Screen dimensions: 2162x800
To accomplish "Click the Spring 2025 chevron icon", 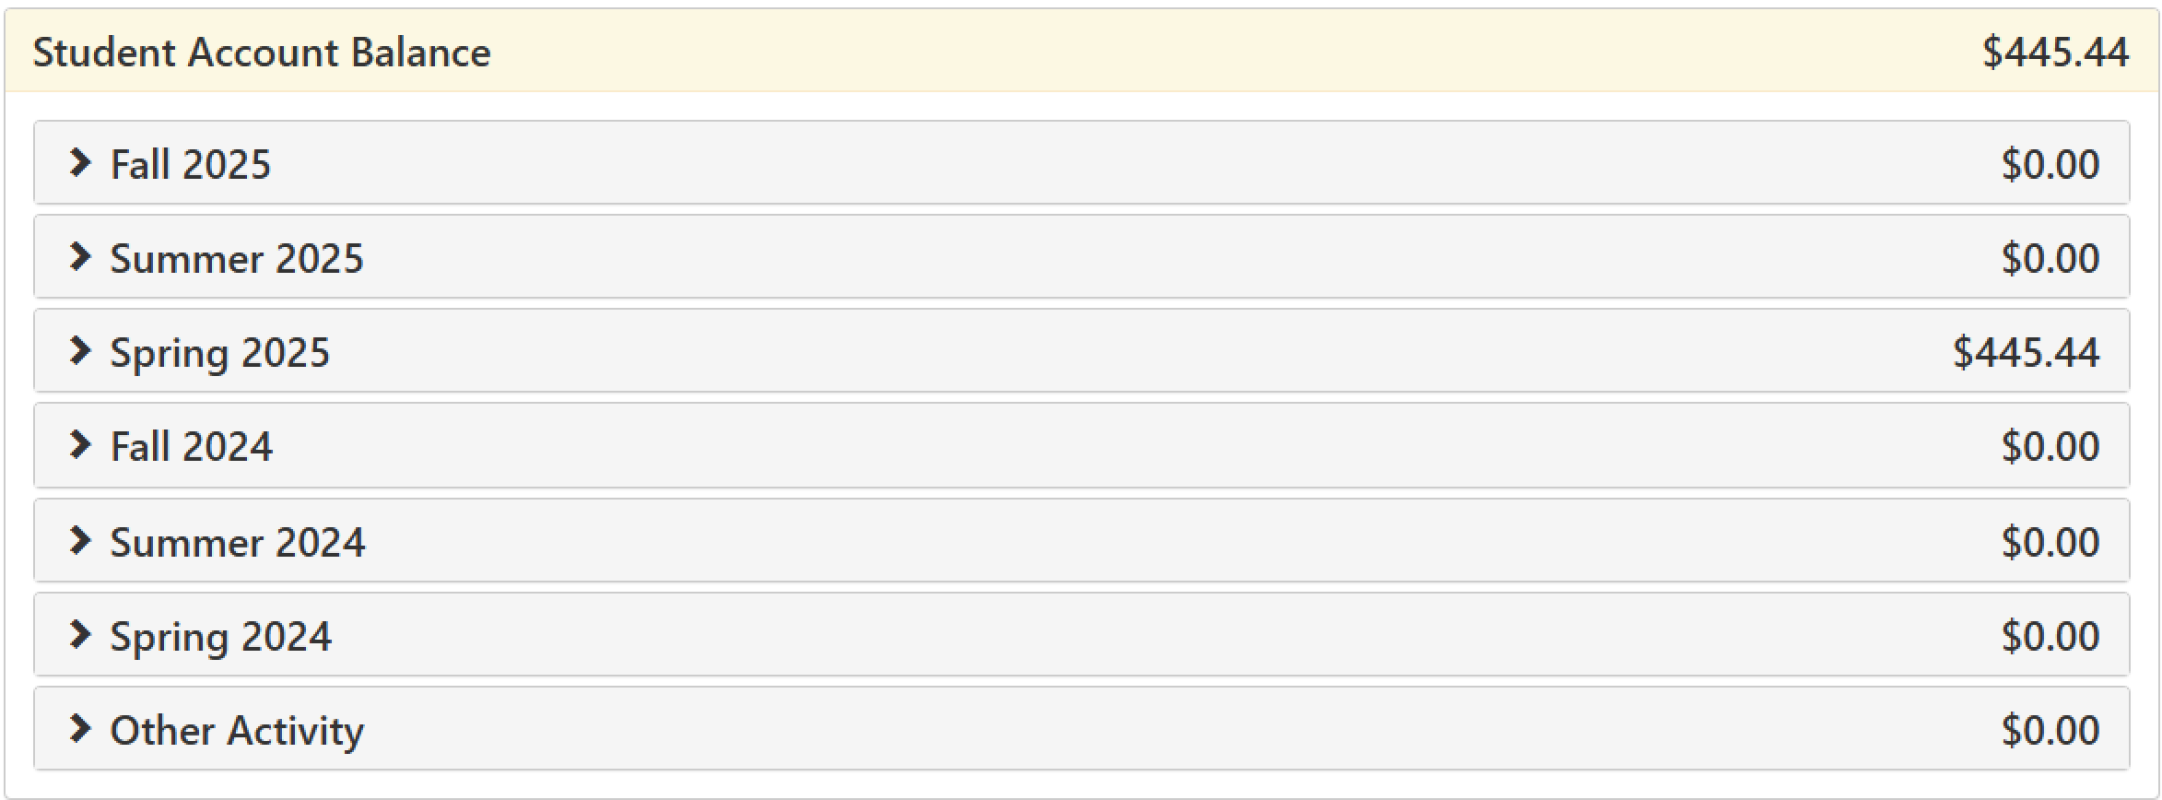I will [x=80, y=351].
